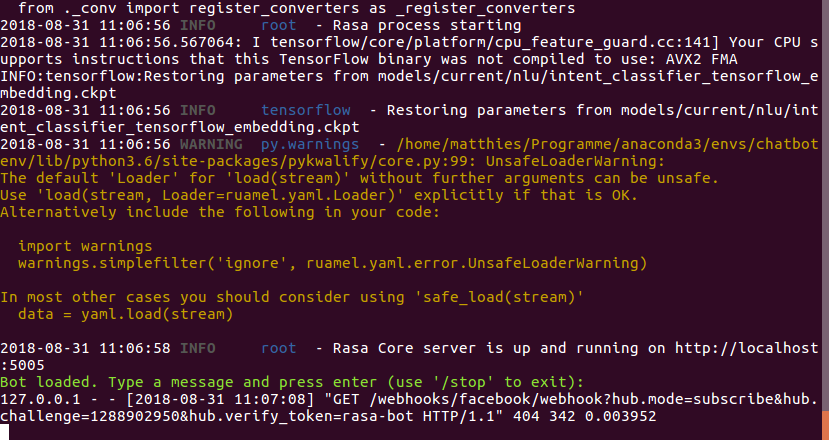Image resolution: width=829 pixels, height=440 pixels.
Task: Click 'env/lib/python3.6/site-packages/pykwalify/core.py:99:' path
Action: [238, 161]
